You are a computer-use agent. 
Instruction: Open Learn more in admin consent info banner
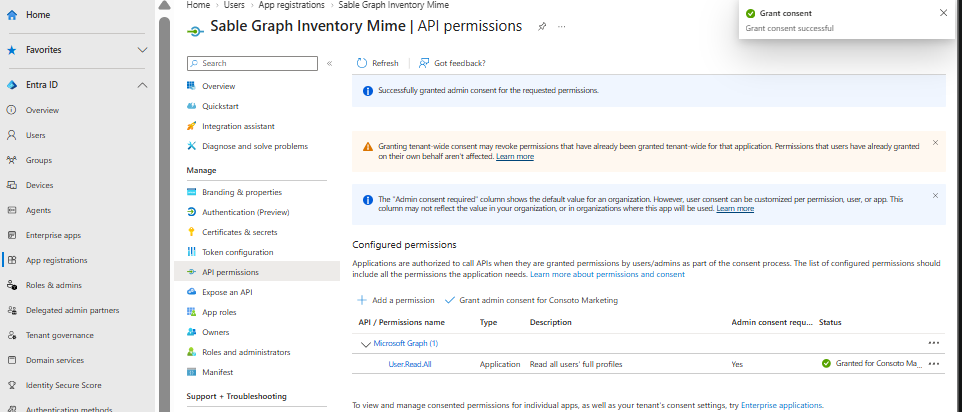(x=735, y=209)
